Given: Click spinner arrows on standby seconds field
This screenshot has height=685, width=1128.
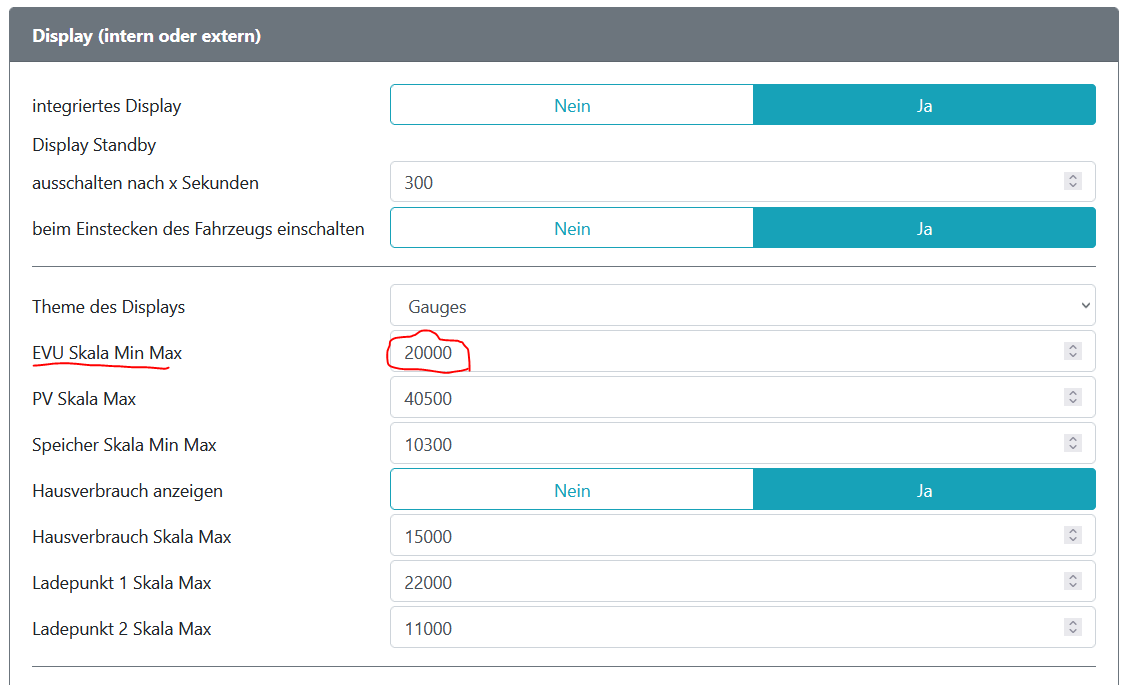Looking at the screenshot, I should [1073, 182].
